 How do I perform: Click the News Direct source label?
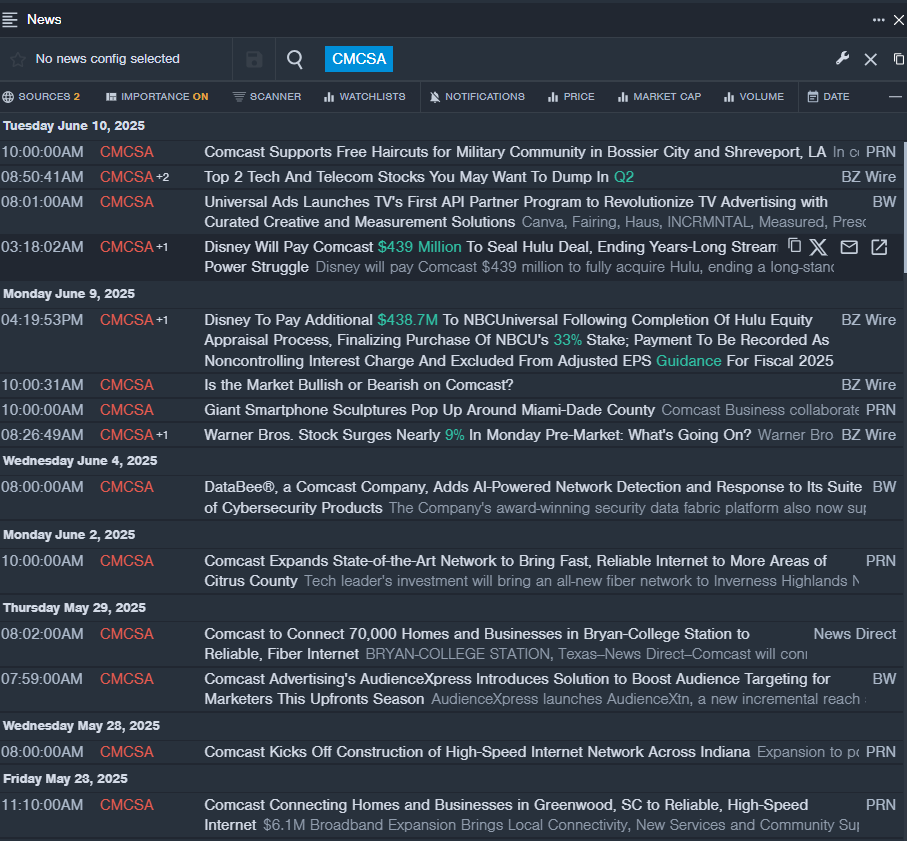click(854, 634)
